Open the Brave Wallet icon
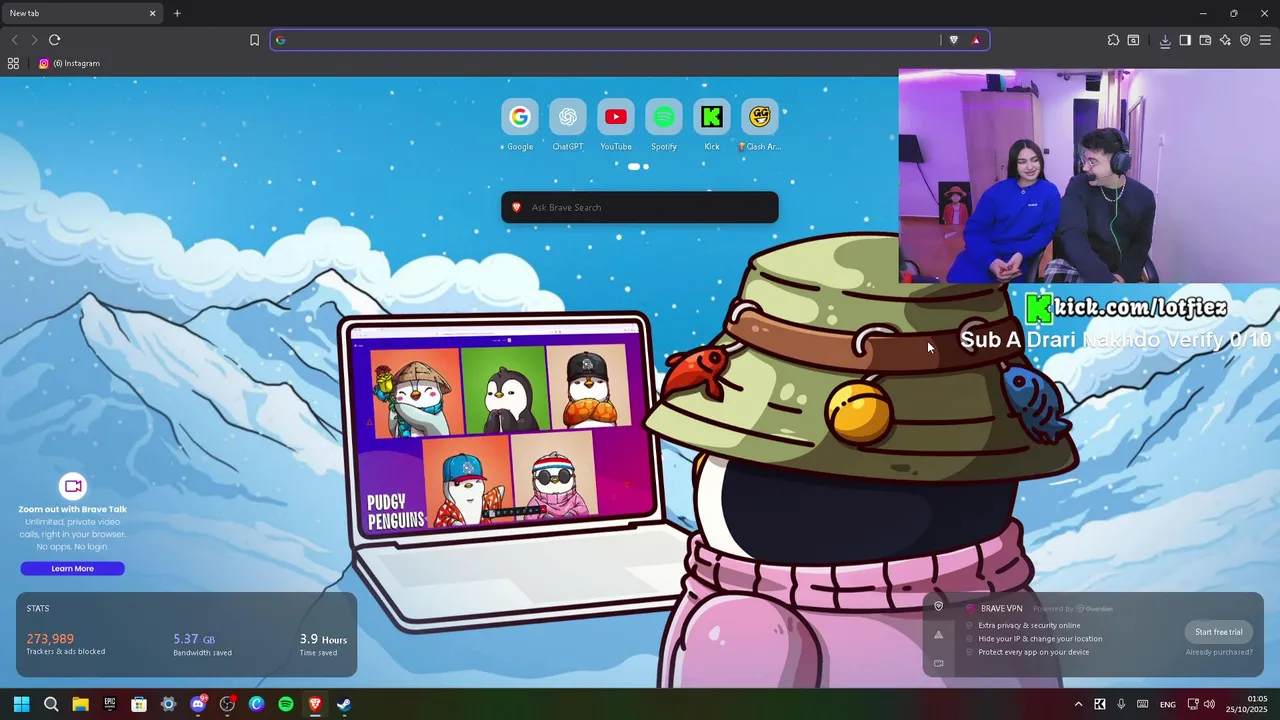 click(1205, 40)
